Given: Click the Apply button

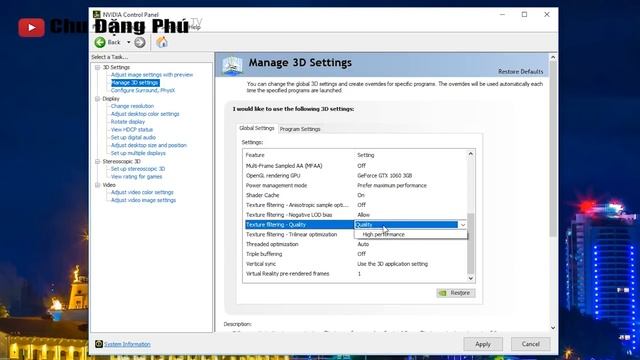Looking at the screenshot, I should 483,344.
